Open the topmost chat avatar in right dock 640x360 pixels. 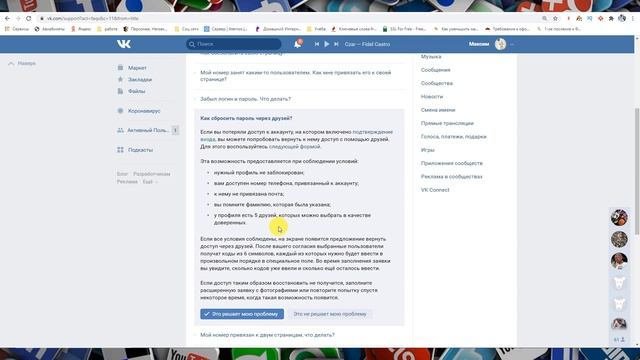click(619, 218)
